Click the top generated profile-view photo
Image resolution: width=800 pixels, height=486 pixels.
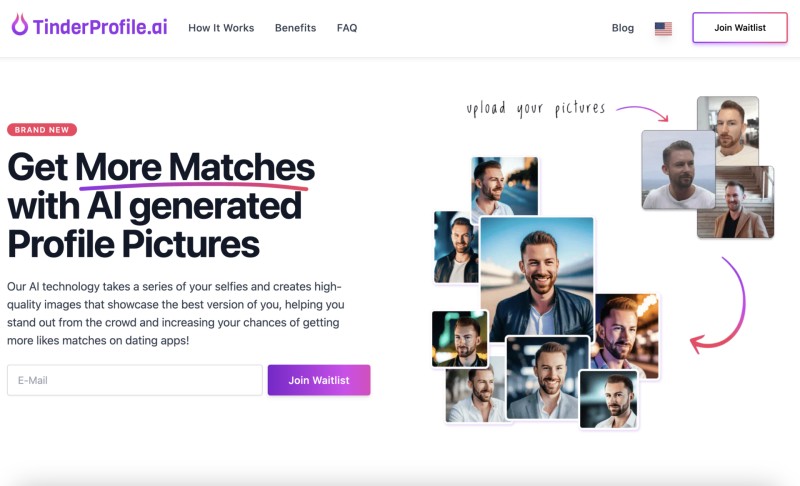(505, 187)
